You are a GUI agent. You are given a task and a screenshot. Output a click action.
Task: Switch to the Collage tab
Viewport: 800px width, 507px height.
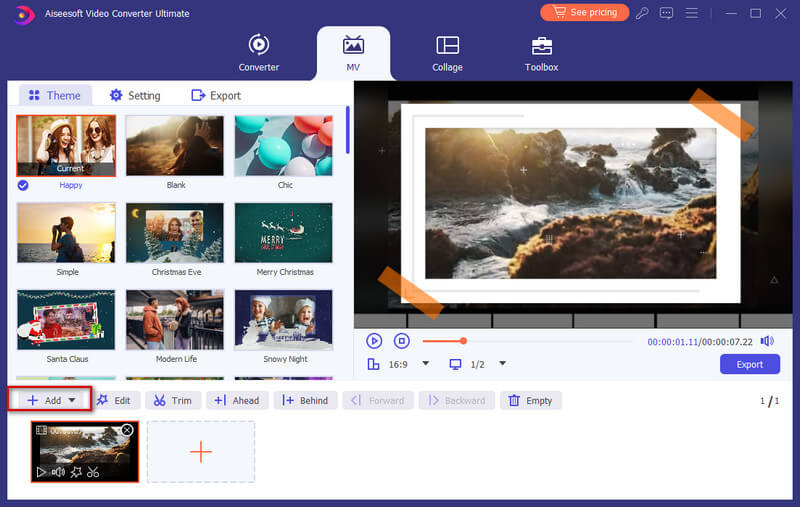point(447,52)
